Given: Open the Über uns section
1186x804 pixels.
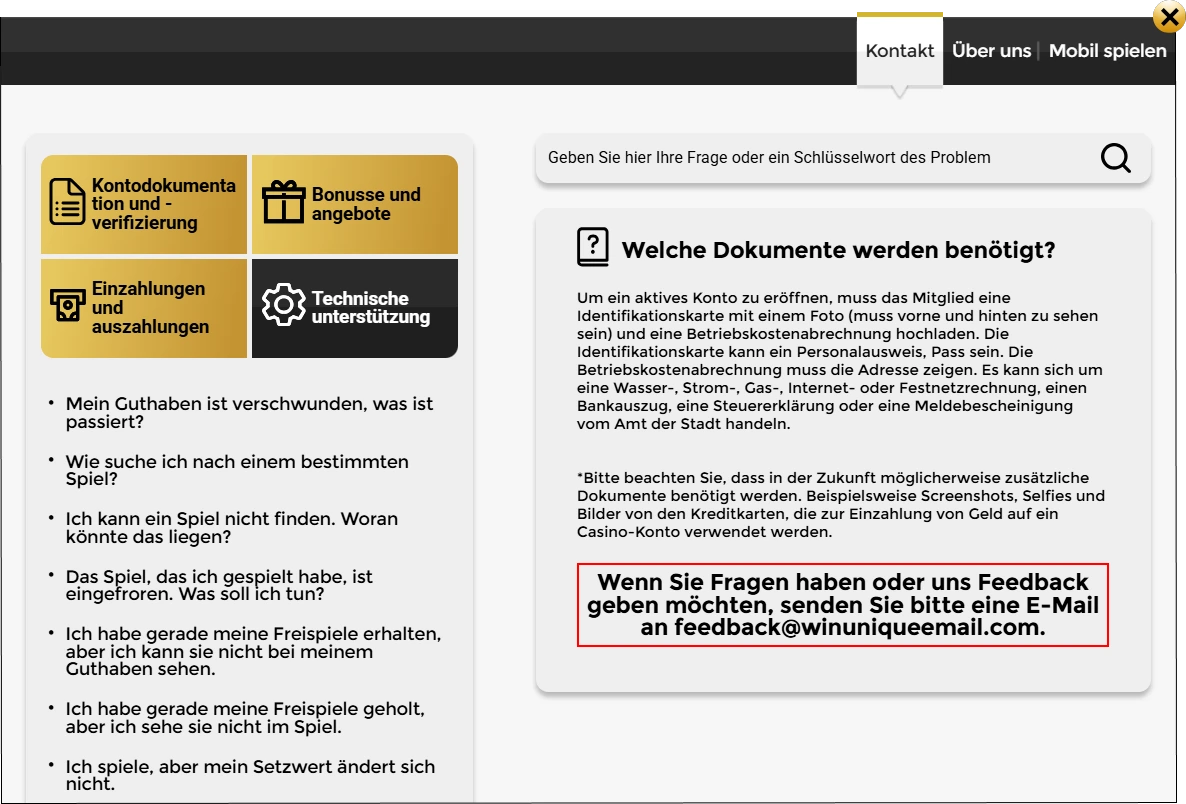Looking at the screenshot, I should [992, 50].
